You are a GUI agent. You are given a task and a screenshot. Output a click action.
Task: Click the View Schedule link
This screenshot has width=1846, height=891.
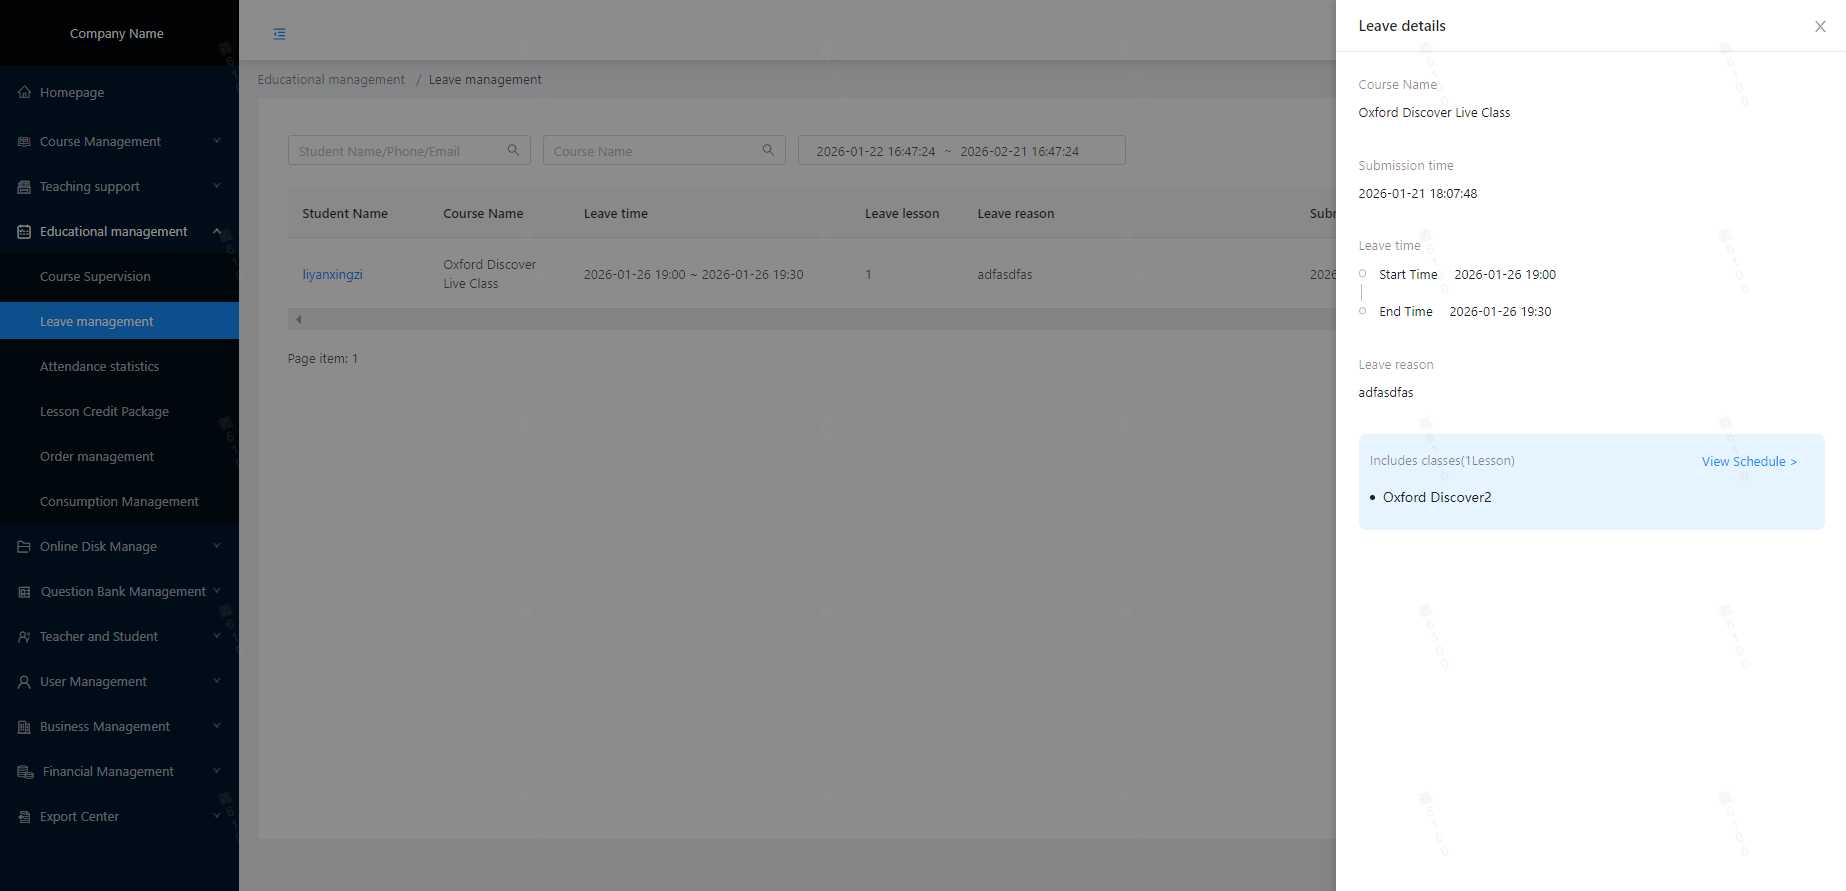pyautogui.click(x=1748, y=462)
